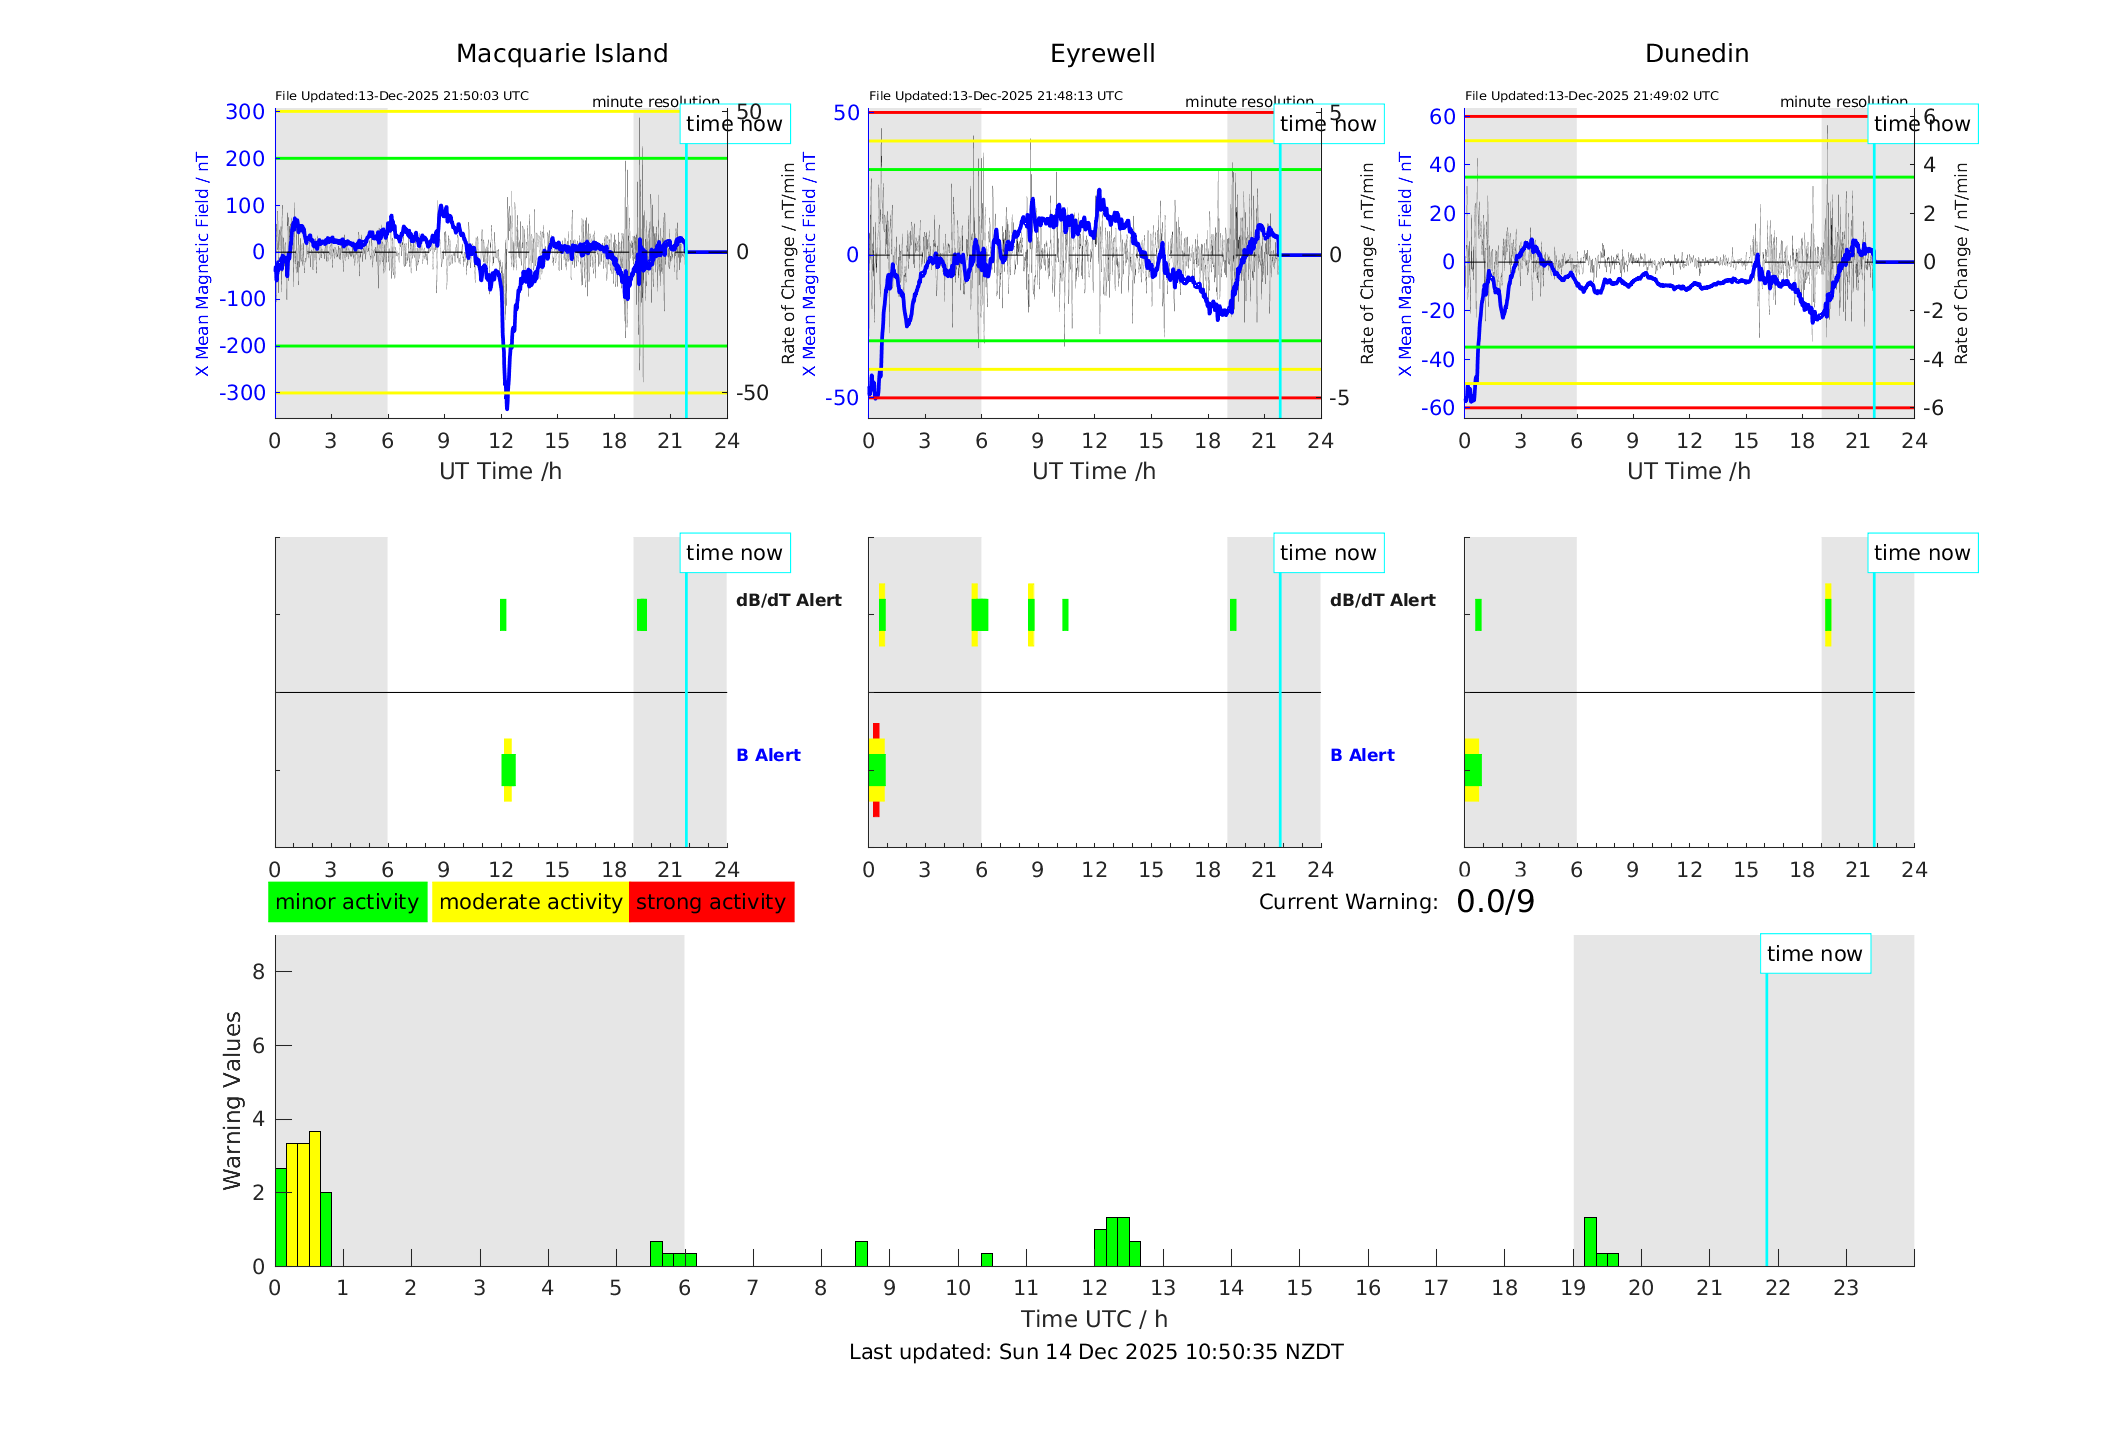
Task: Click the 'Last updated' timestamp text
Action: click(x=1095, y=1352)
